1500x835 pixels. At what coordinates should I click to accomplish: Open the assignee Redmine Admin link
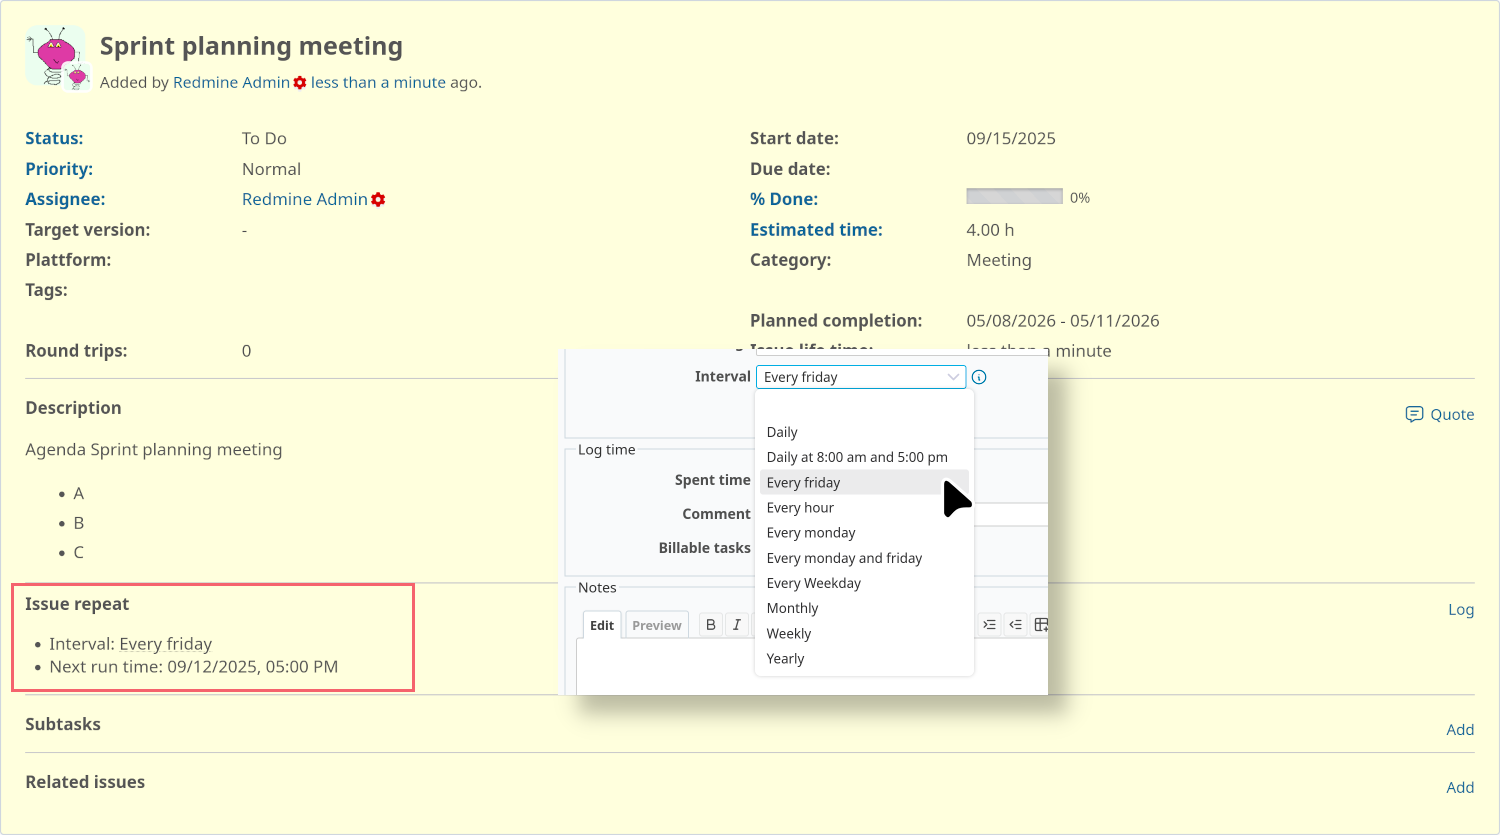[305, 199]
